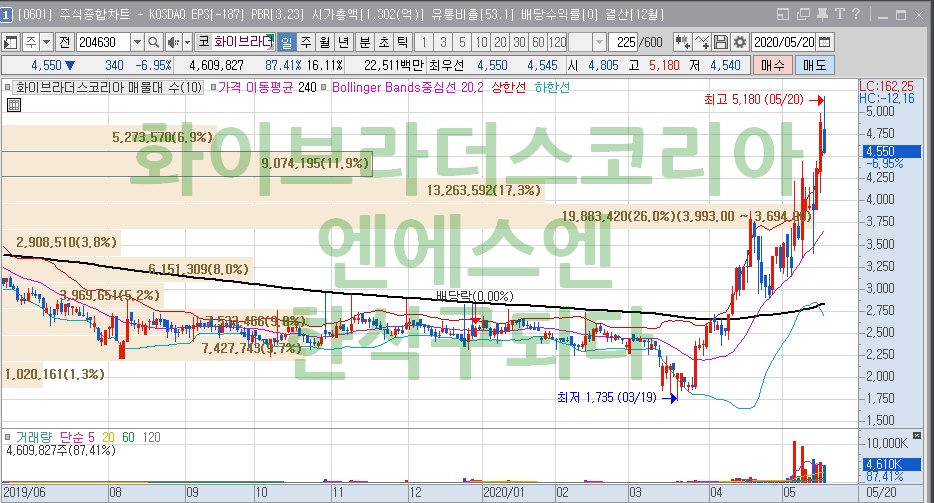Expand the speaker options dropdown arrow
The height and width of the screenshot is (503, 934).
[x=187, y=42]
